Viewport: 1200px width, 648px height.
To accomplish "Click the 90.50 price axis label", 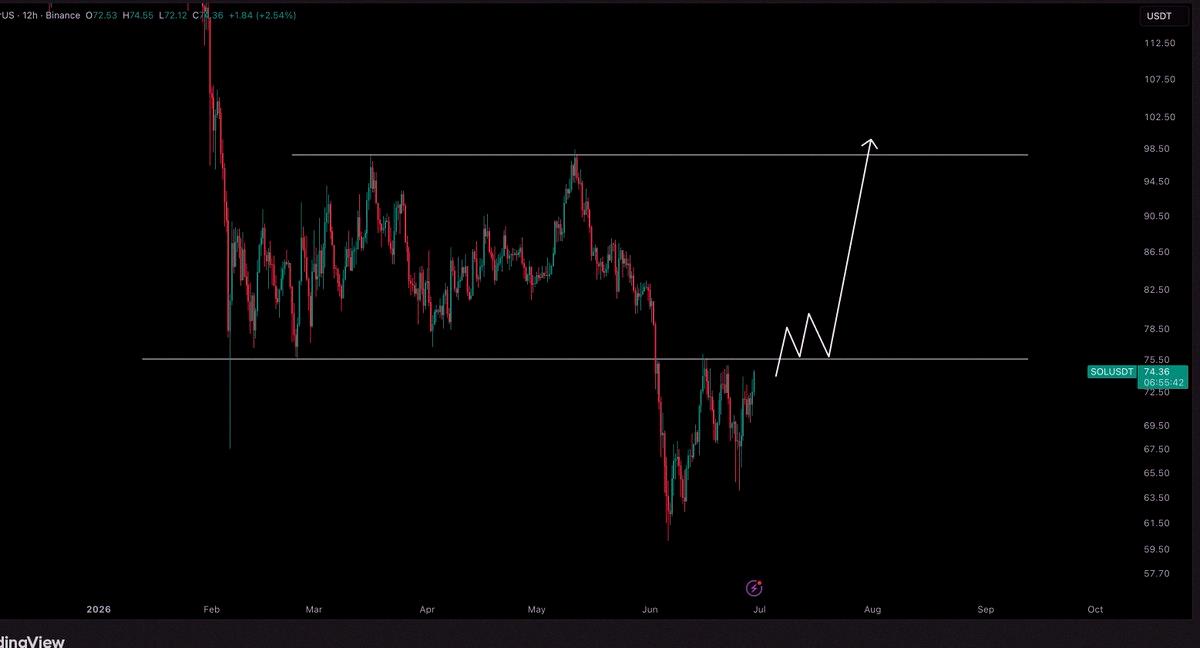I will click(1156, 217).
